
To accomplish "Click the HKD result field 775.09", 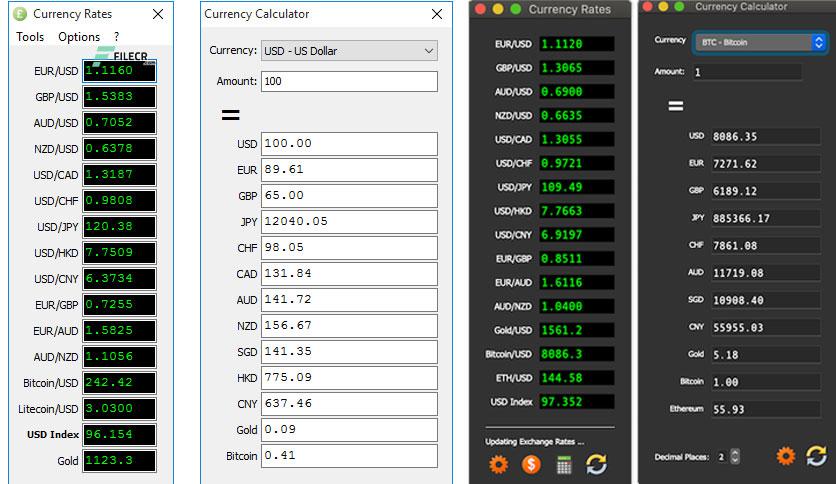I will pos(349,378).
